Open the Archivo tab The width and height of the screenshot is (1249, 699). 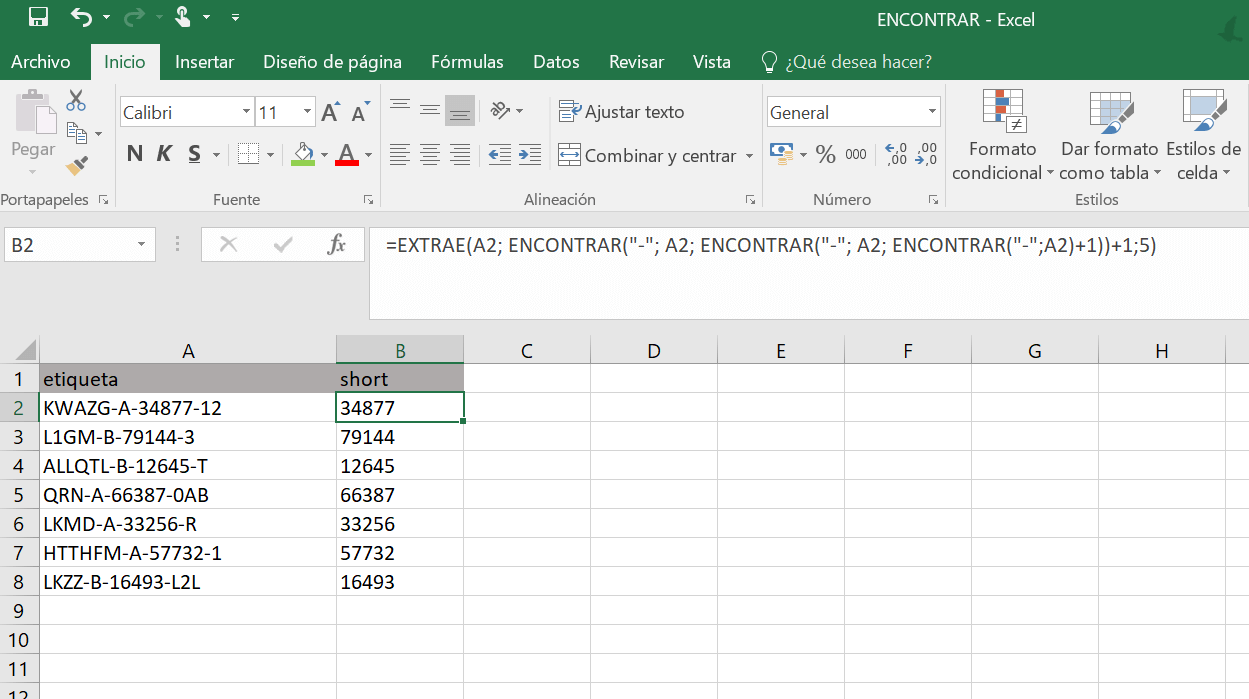(x=41, y=62)
